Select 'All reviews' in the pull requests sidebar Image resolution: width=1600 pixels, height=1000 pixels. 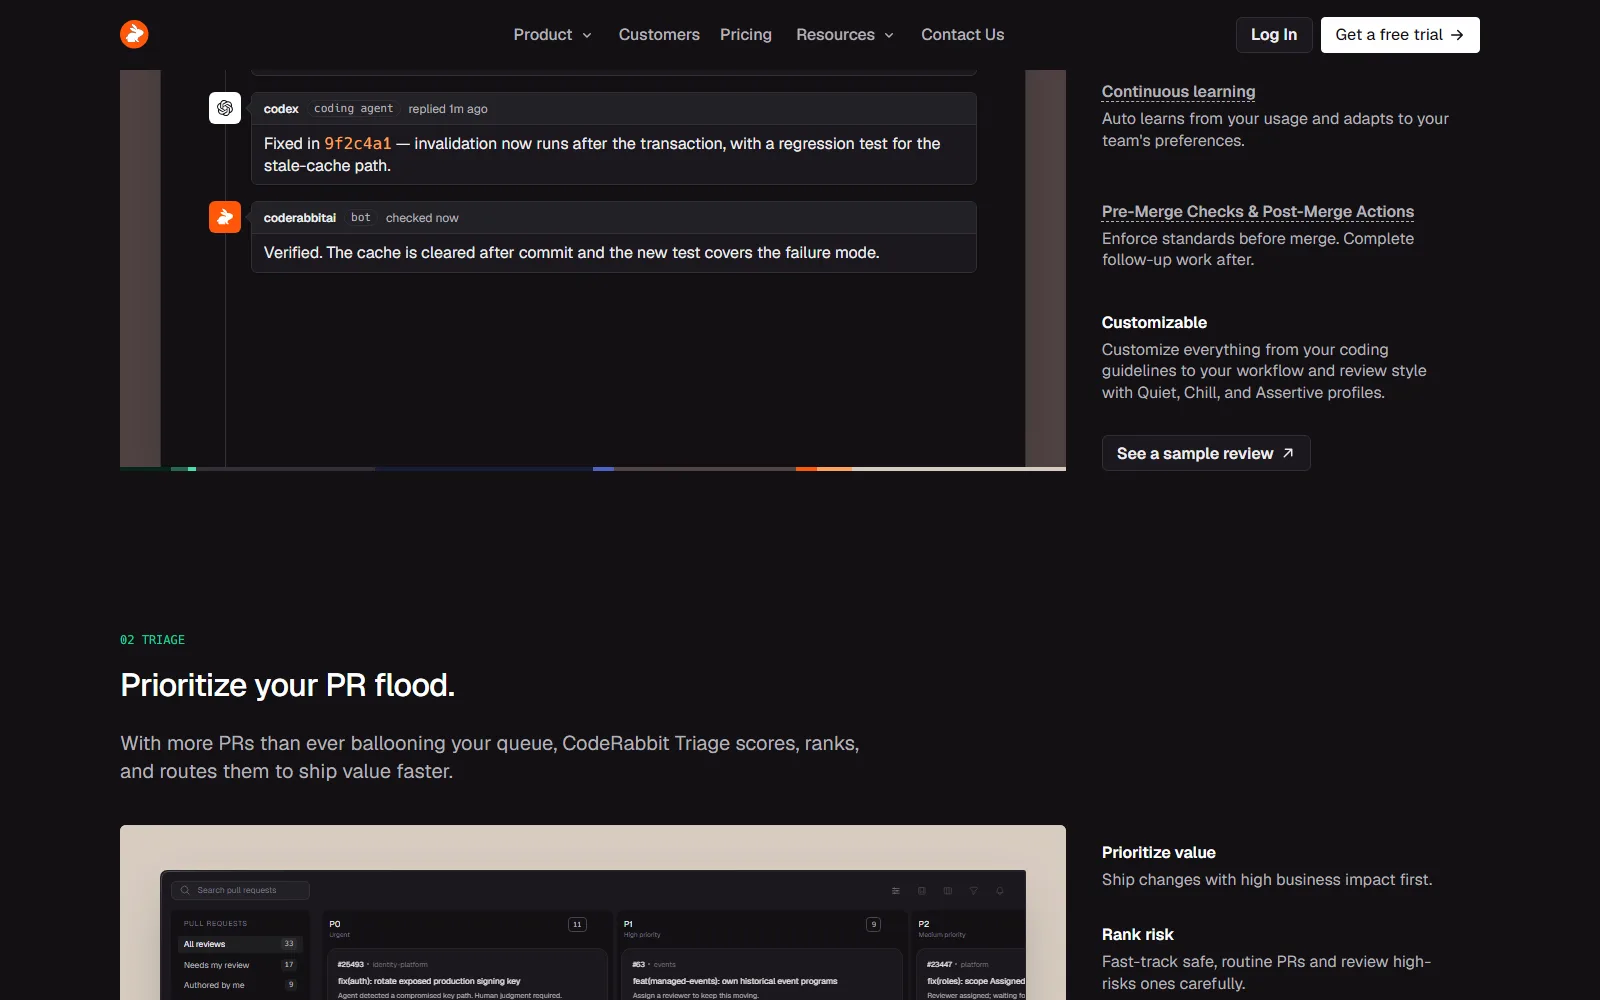point(239,944)
